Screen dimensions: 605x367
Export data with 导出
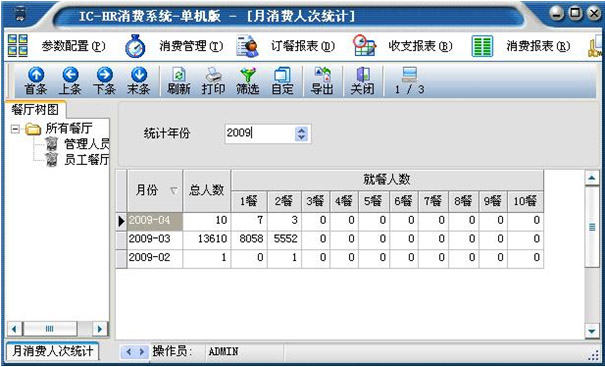(322, 81)
